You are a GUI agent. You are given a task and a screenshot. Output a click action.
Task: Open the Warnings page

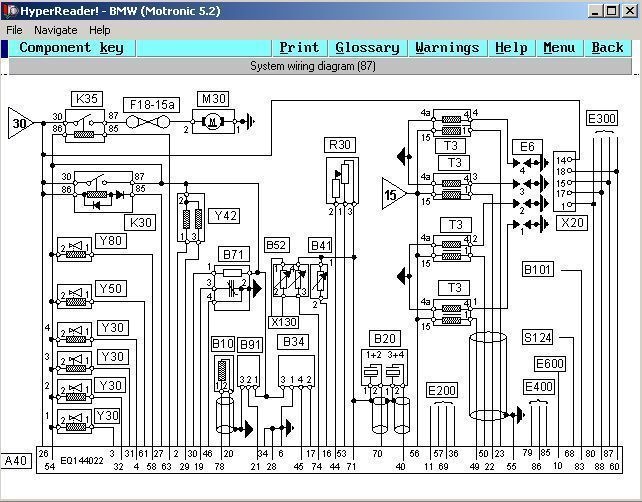[x=447, y=48]
